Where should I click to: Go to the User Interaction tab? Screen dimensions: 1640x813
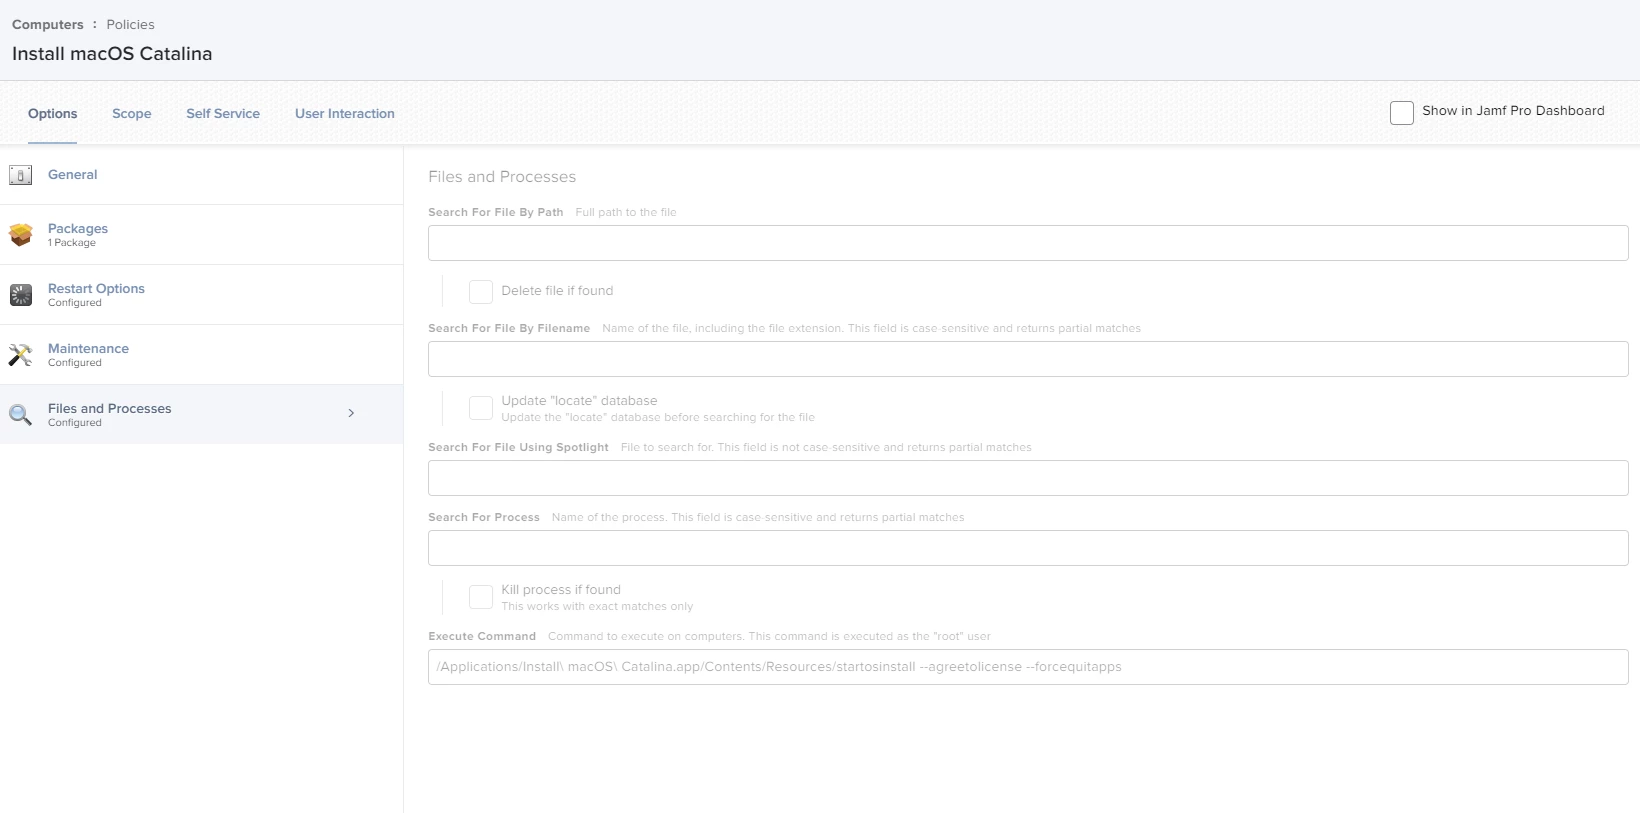344,113
